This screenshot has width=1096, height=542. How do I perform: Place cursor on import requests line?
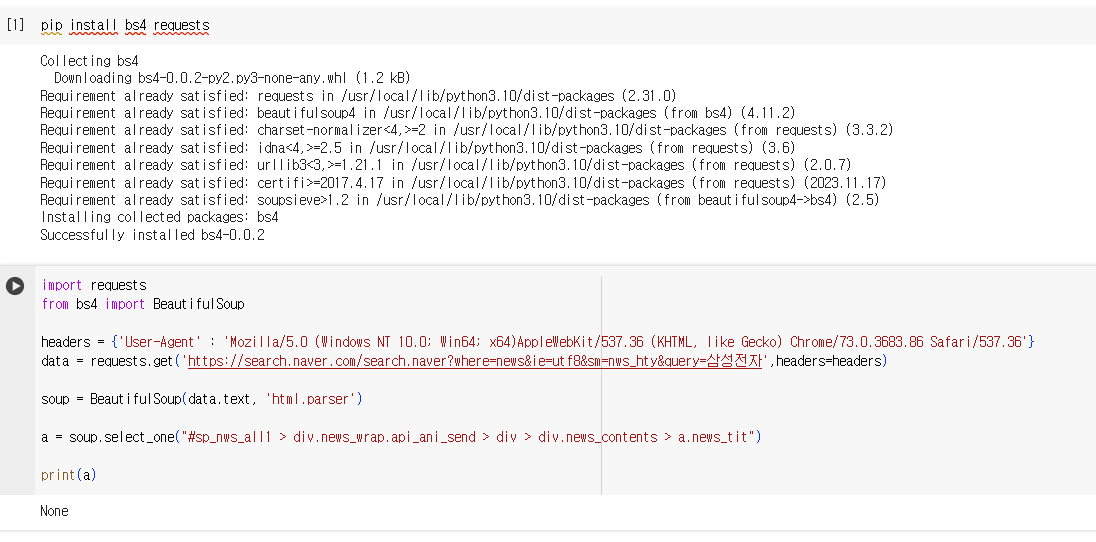(x=94, y=285)
